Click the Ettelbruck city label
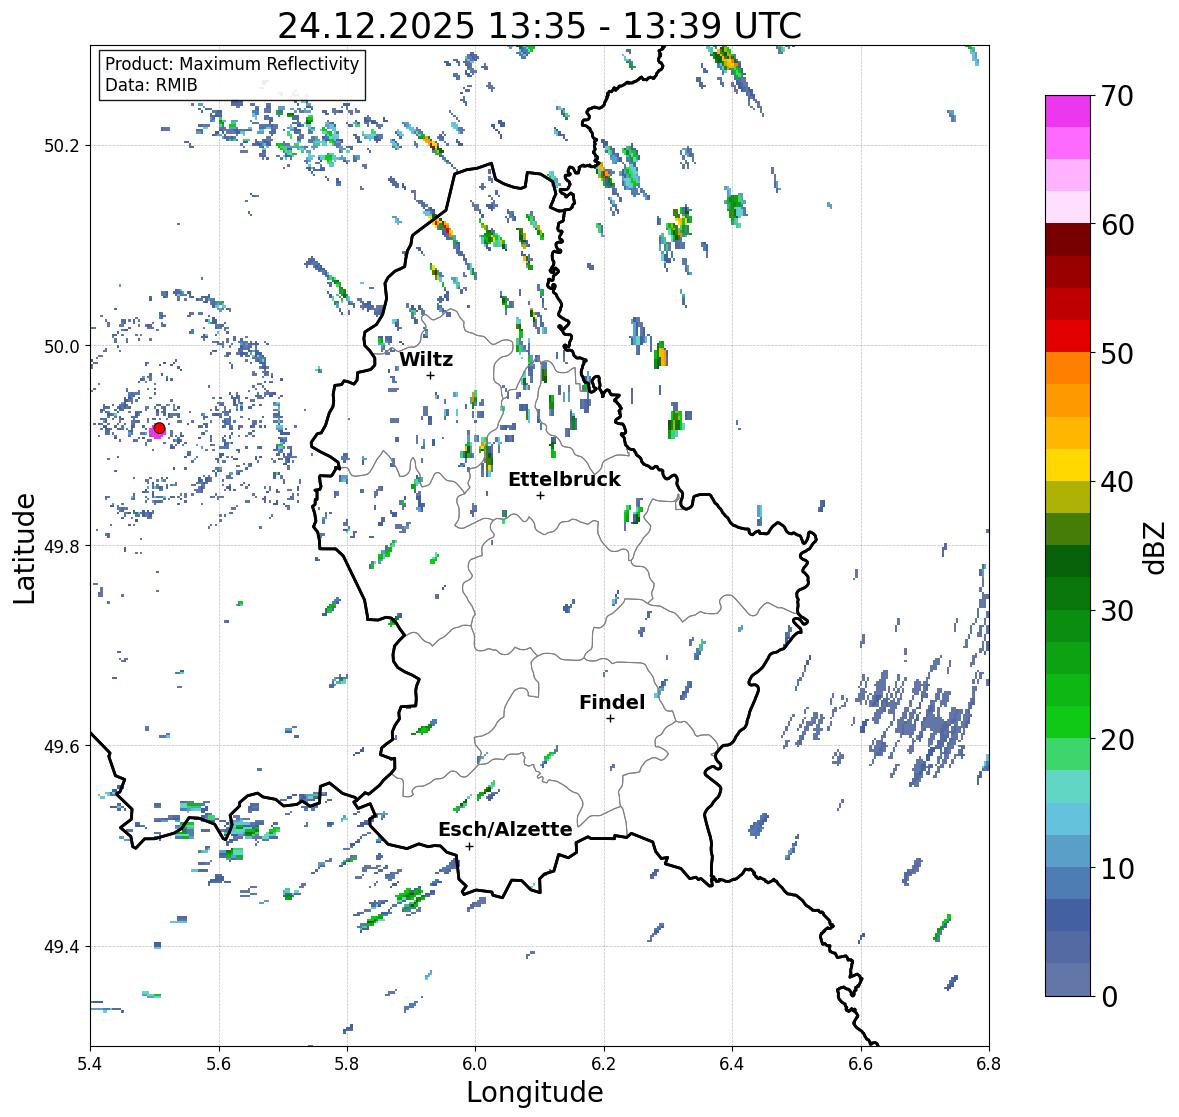 [x=565, y=479]
